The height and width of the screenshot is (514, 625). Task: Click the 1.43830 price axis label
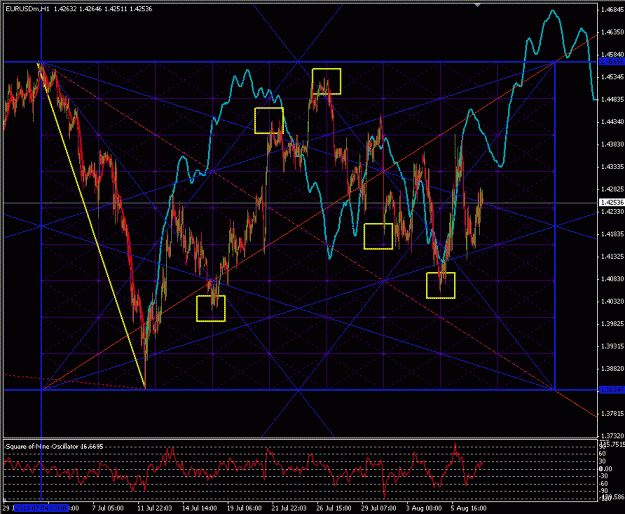pyautogui.click(x=613, y=144)
